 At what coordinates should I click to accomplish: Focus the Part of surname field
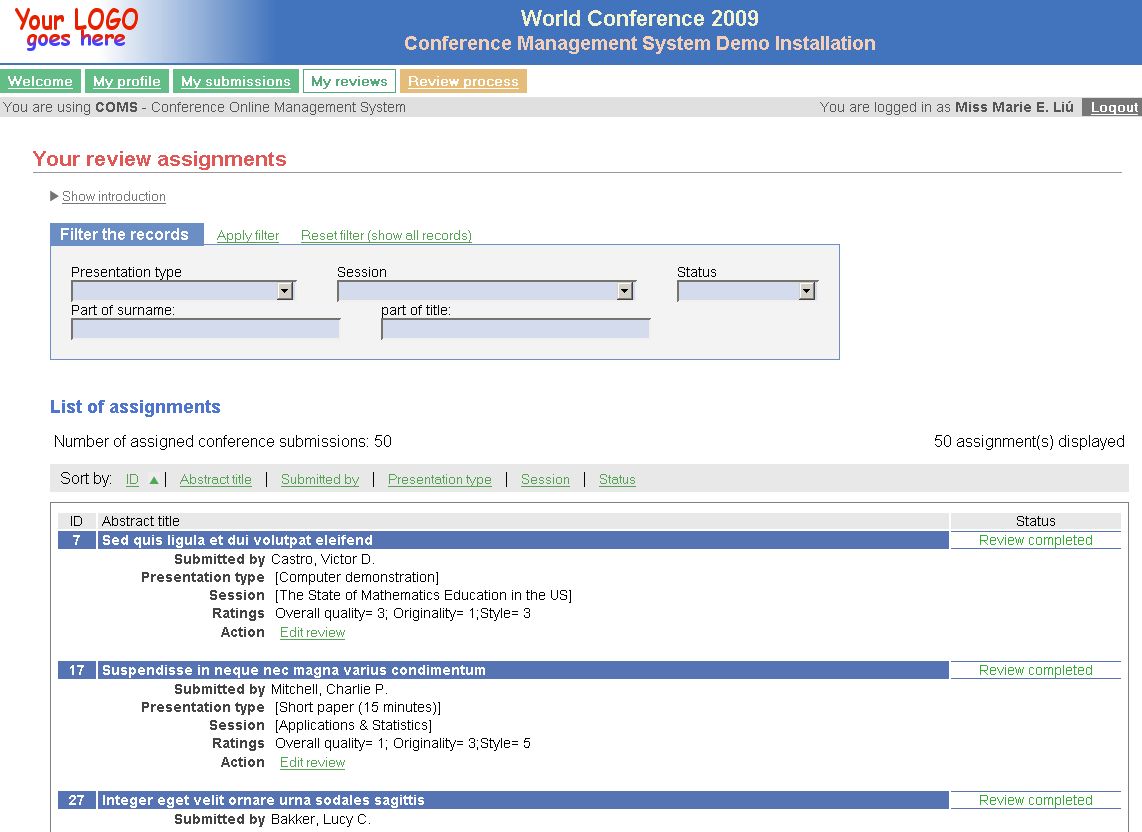pyautogui.click(x=206, y=329)
